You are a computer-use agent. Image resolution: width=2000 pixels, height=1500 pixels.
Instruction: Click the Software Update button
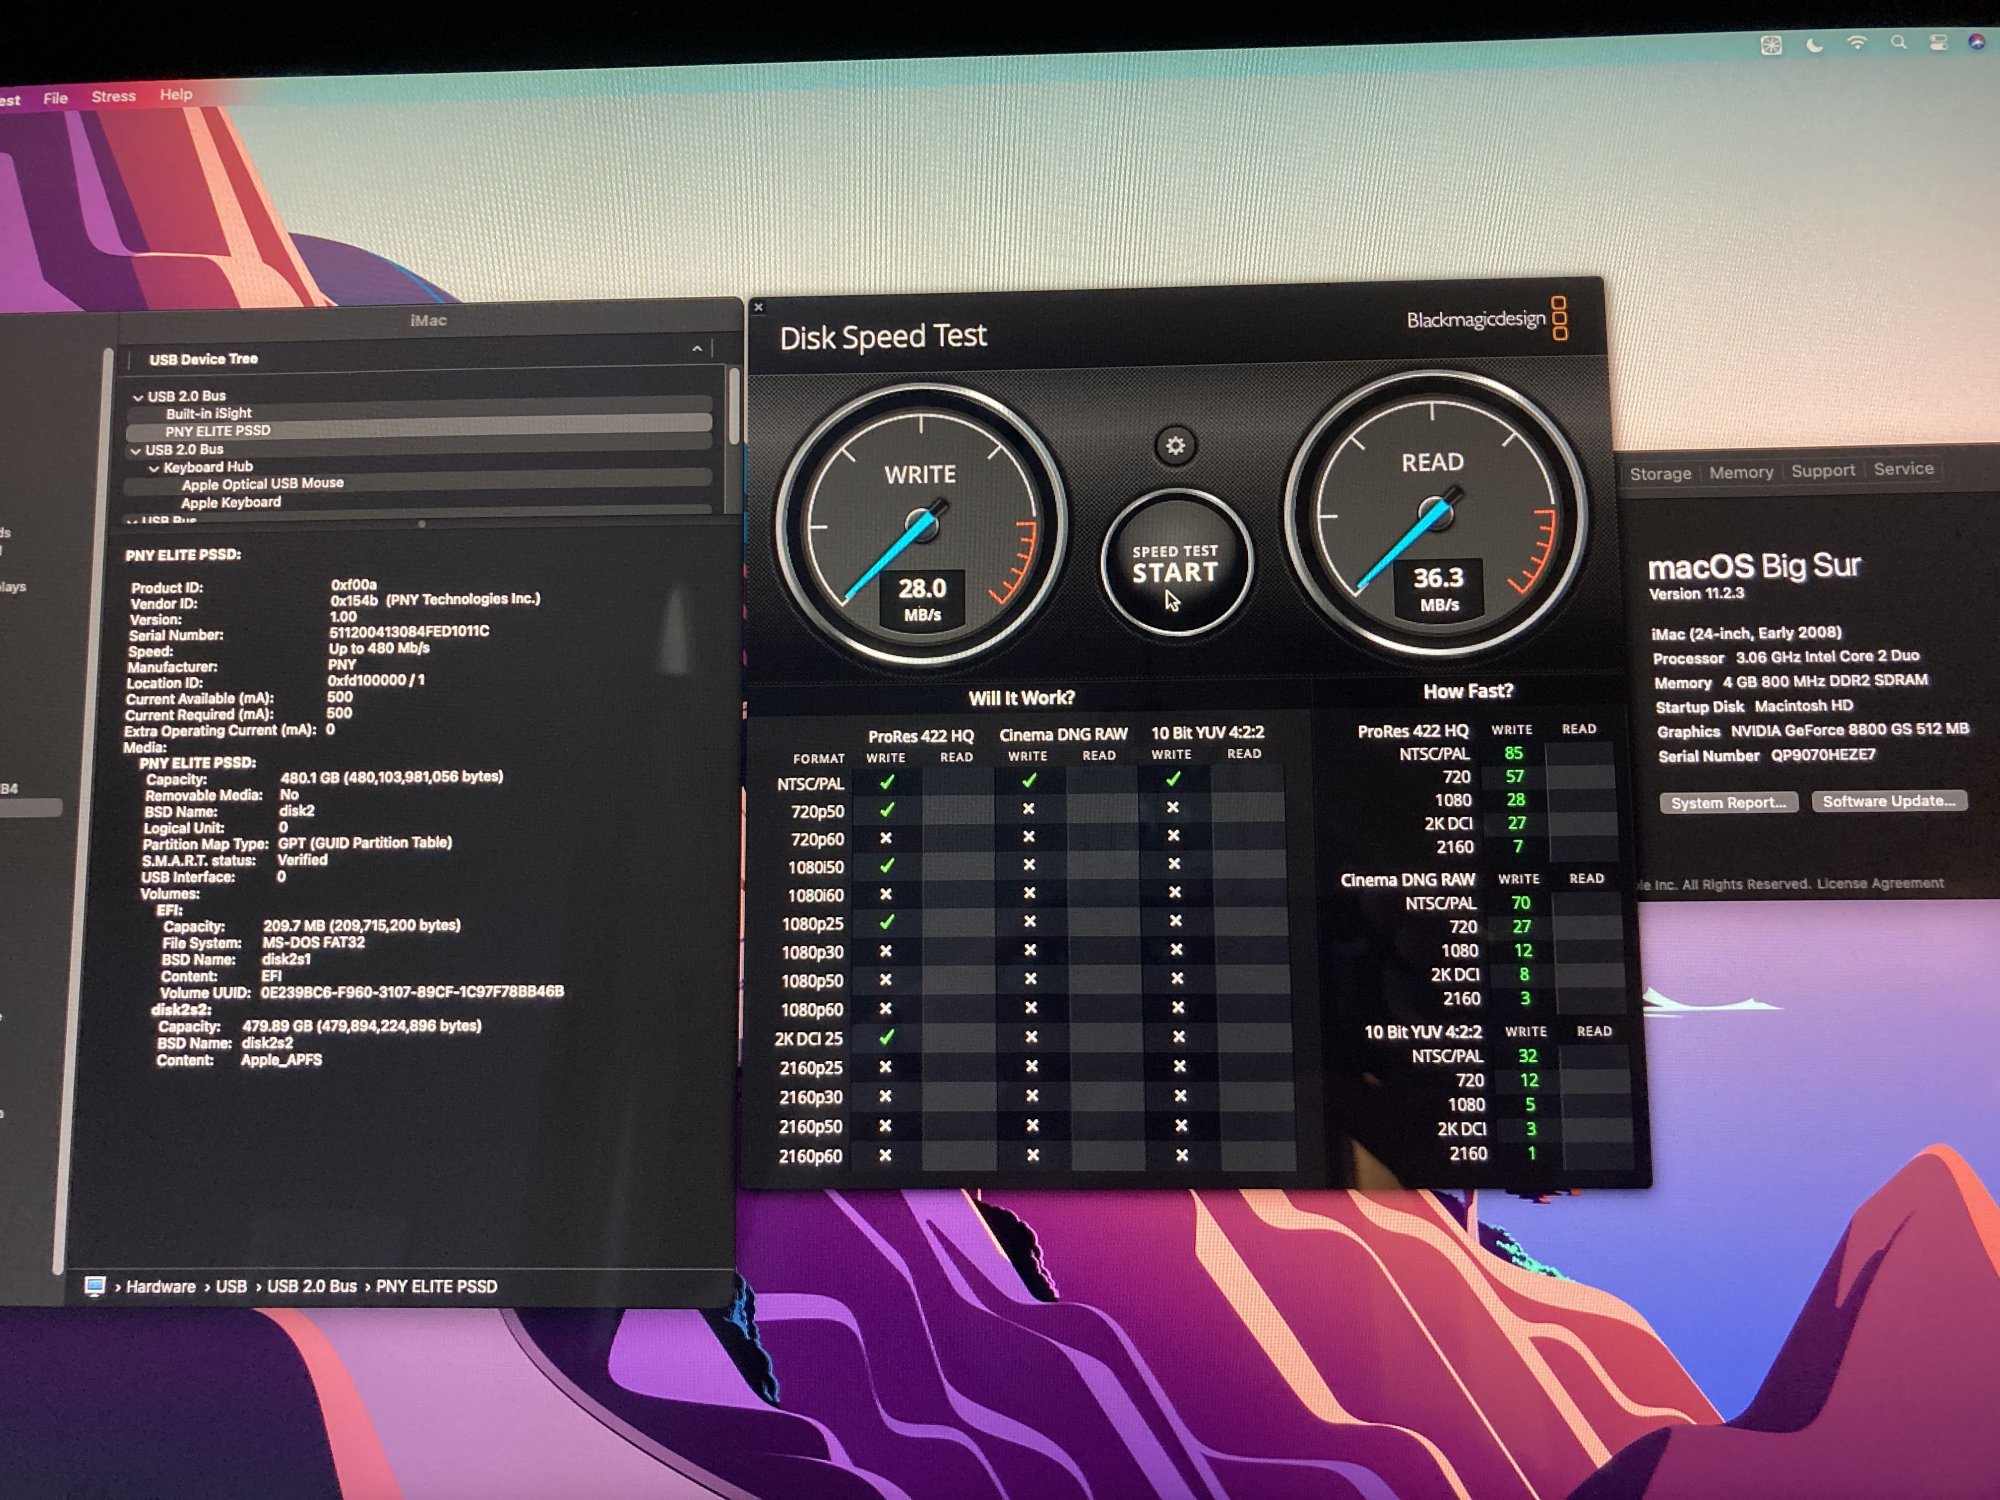1888,801
